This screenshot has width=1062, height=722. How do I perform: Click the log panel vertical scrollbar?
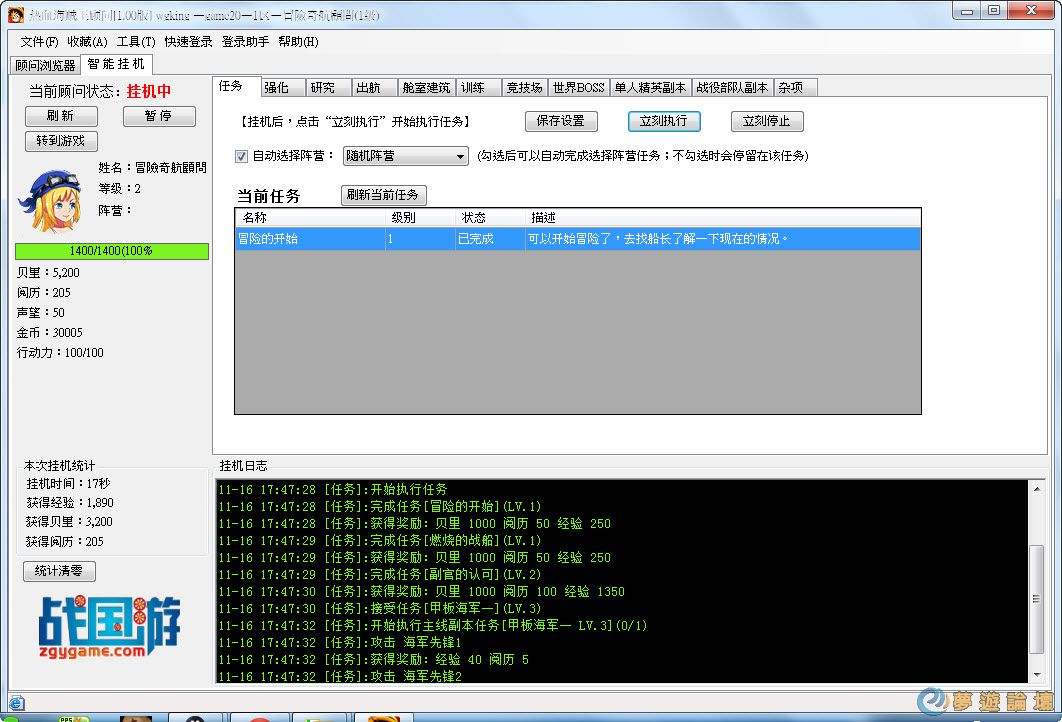coord(1036,600)
